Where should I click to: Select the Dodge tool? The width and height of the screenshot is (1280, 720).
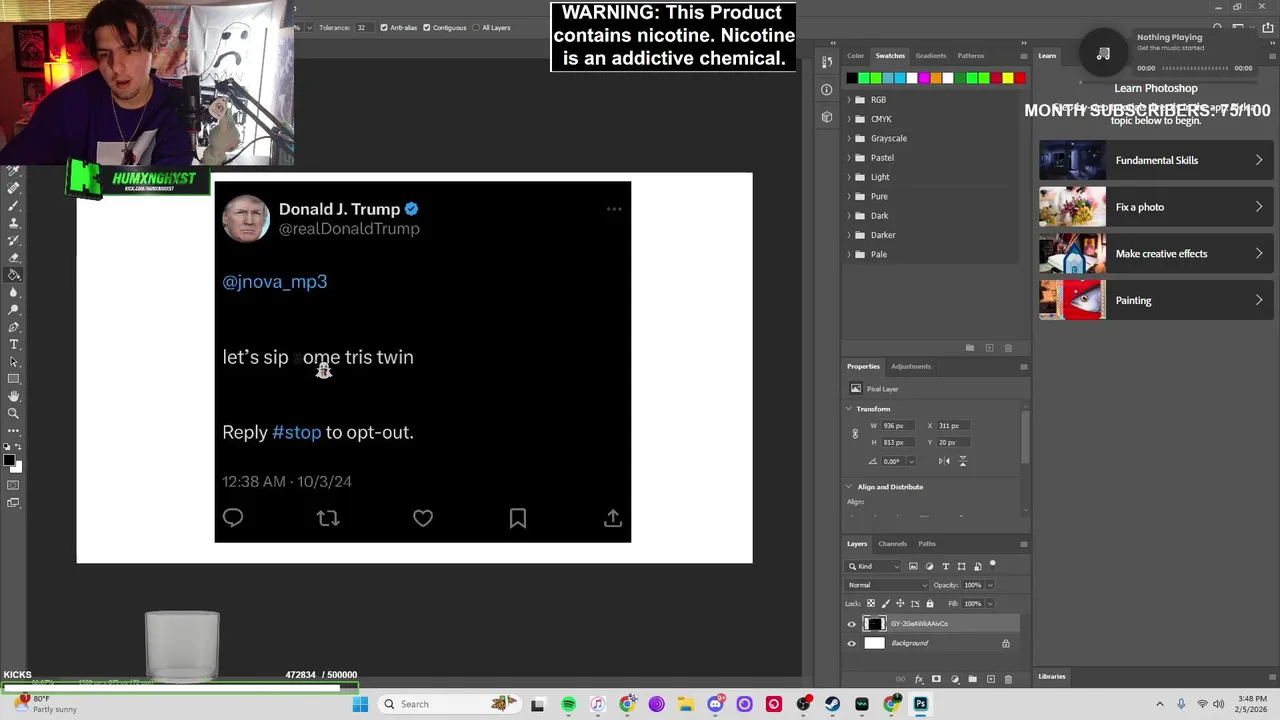point(14,309)
